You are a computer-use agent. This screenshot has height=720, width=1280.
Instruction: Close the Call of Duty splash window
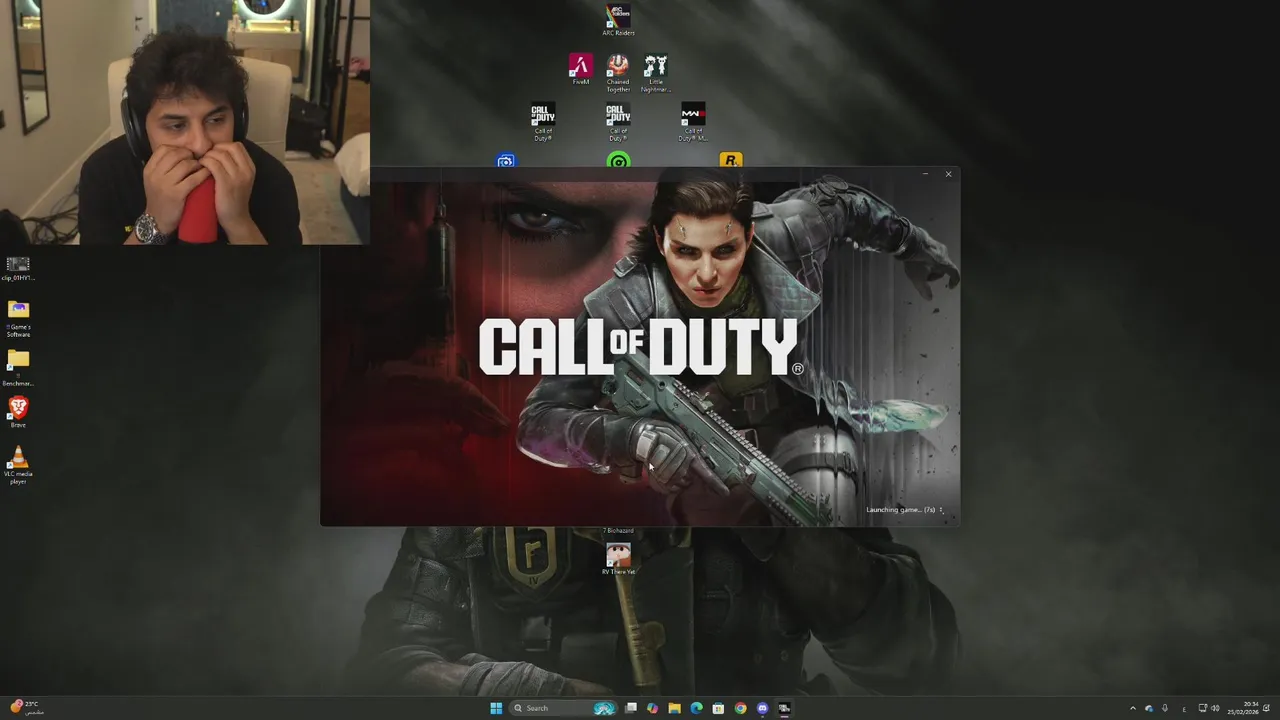click(948, 174)
